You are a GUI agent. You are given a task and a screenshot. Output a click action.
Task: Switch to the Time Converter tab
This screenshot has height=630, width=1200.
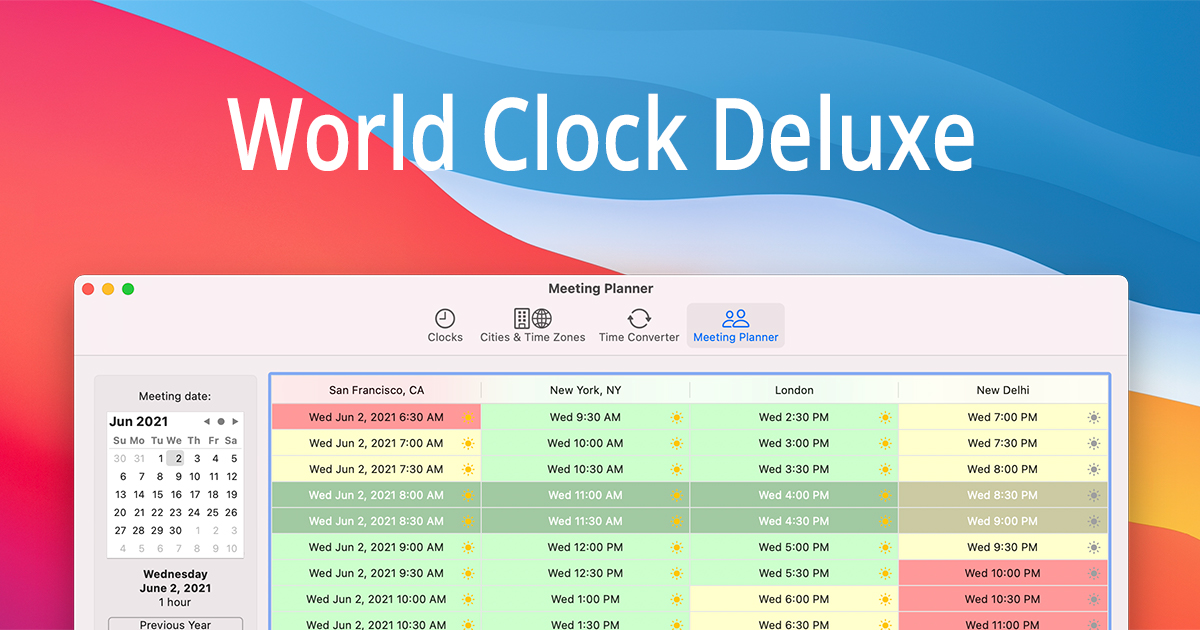[639, 326]
